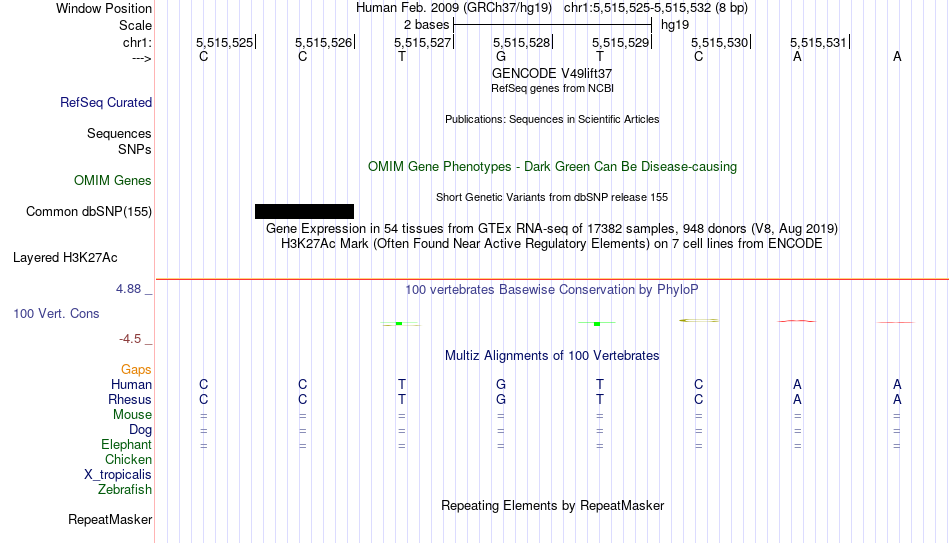950x543 pixels.
Task: Click the Rhesus row base G
Action: point(500,399)
